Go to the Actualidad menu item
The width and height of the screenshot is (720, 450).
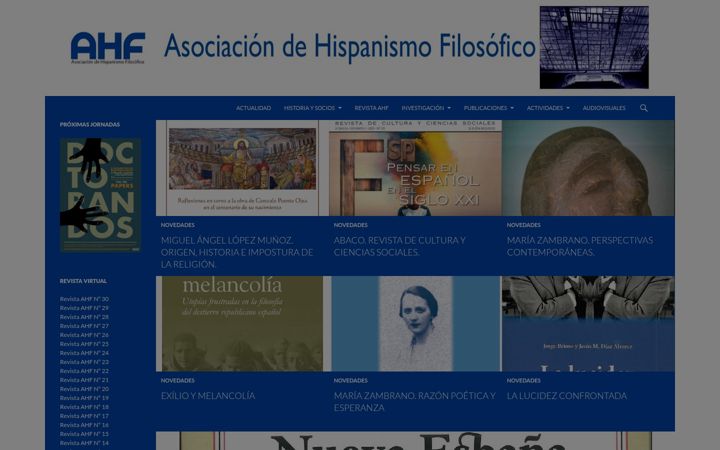coord(253,108)
